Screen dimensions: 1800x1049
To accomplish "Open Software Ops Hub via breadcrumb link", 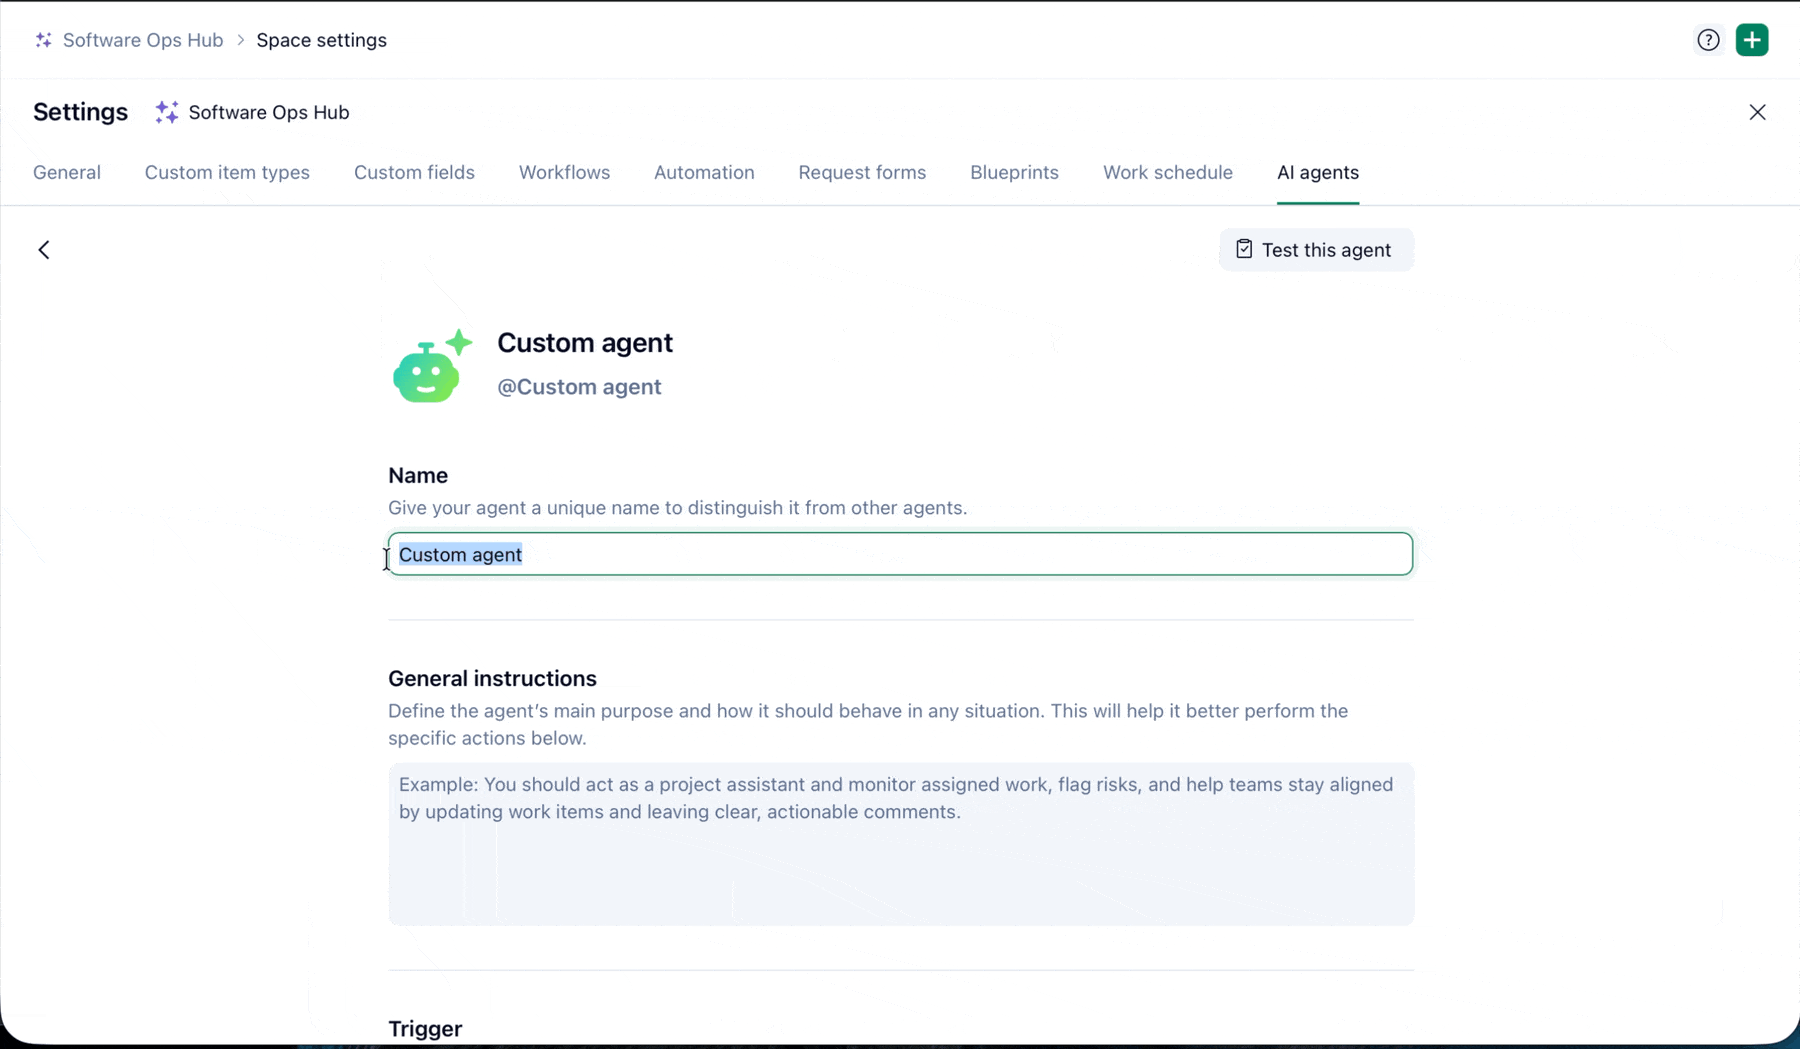I will (142, 39).
